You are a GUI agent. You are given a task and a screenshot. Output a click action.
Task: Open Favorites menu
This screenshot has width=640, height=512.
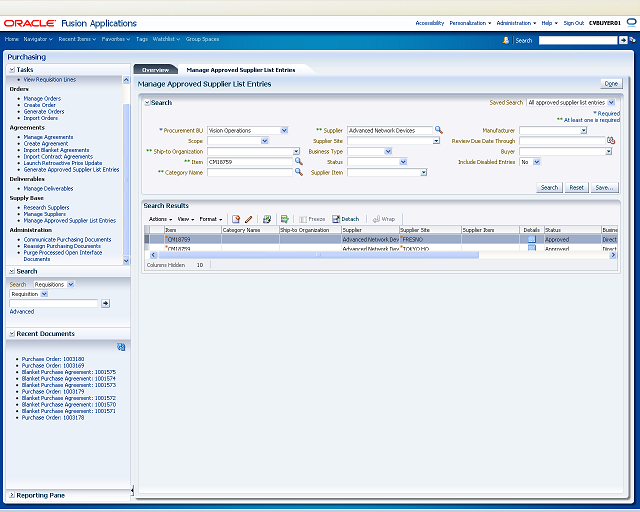point(116,39)
